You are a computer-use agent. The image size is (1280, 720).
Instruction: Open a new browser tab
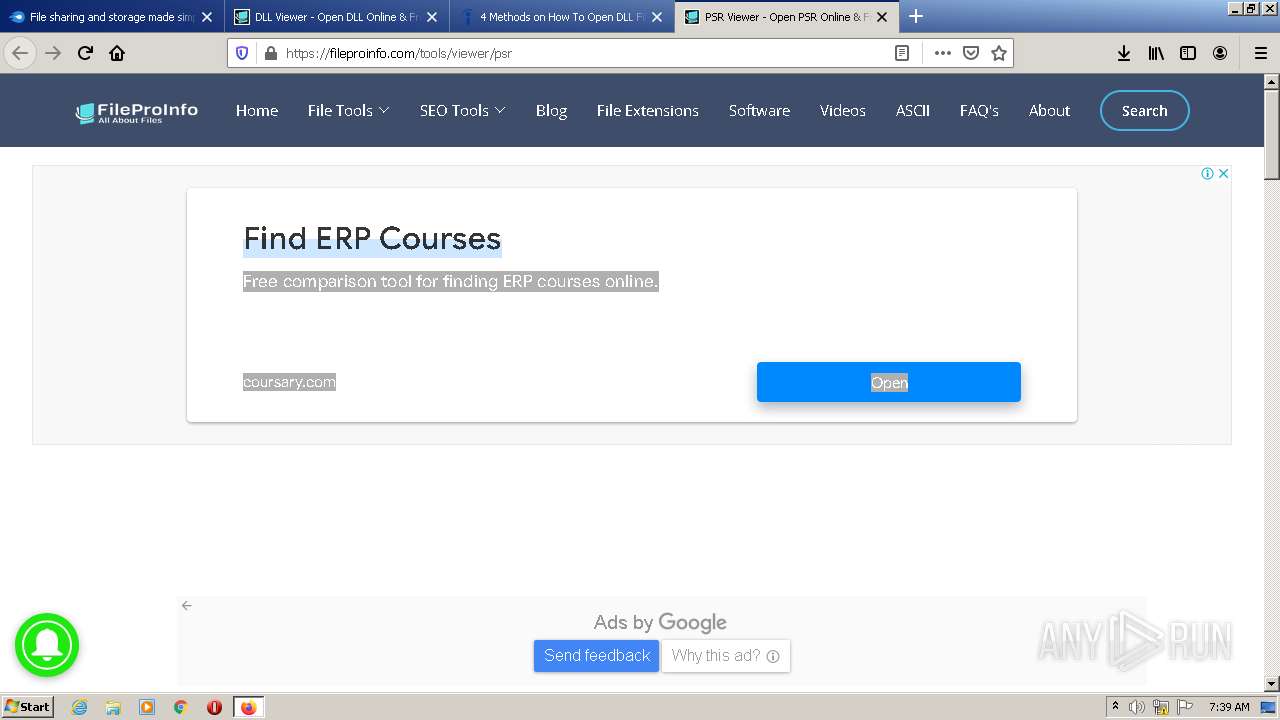coord(916,16)
